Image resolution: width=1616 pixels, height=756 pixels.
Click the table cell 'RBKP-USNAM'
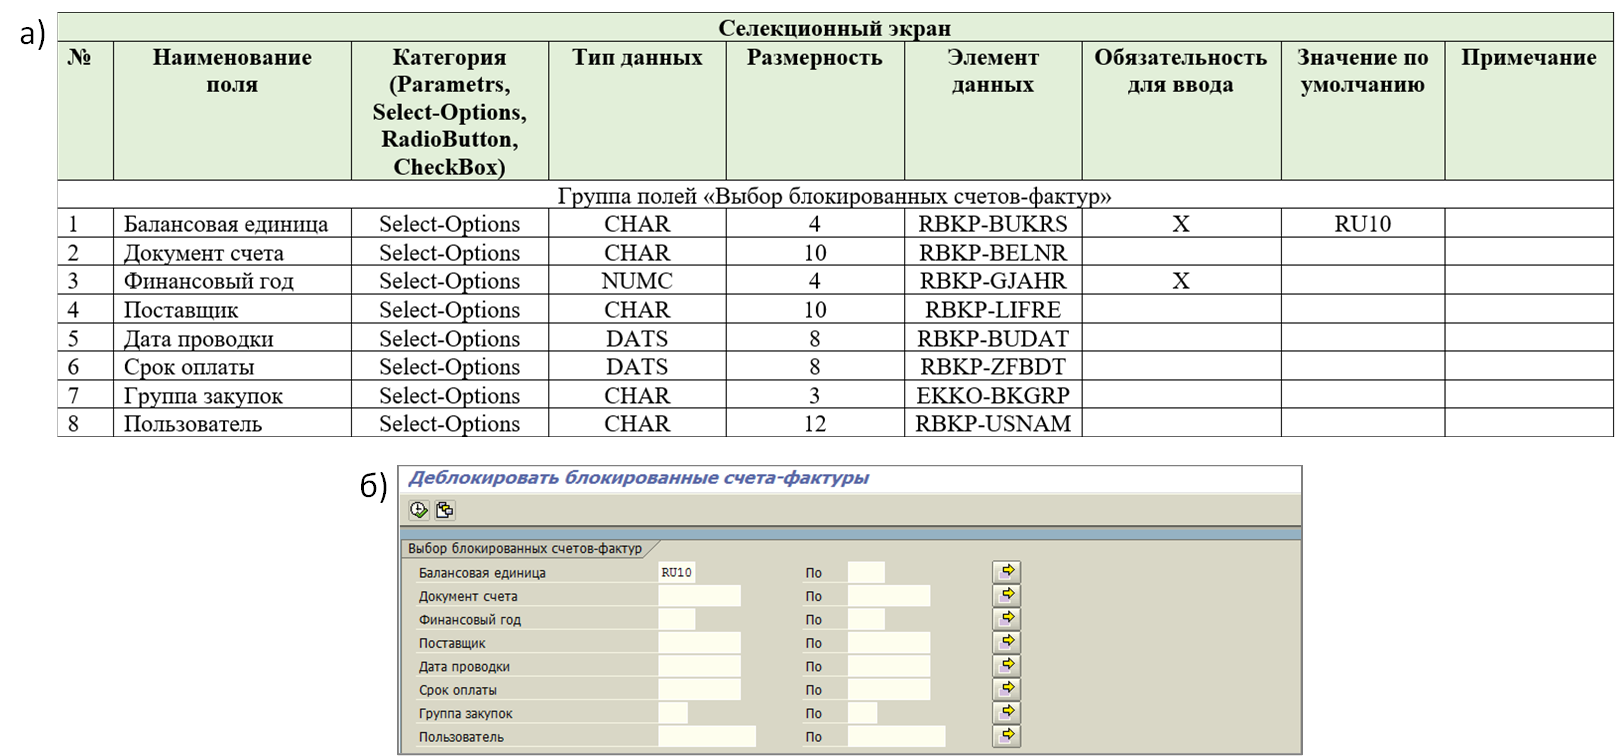coord(993,424)
